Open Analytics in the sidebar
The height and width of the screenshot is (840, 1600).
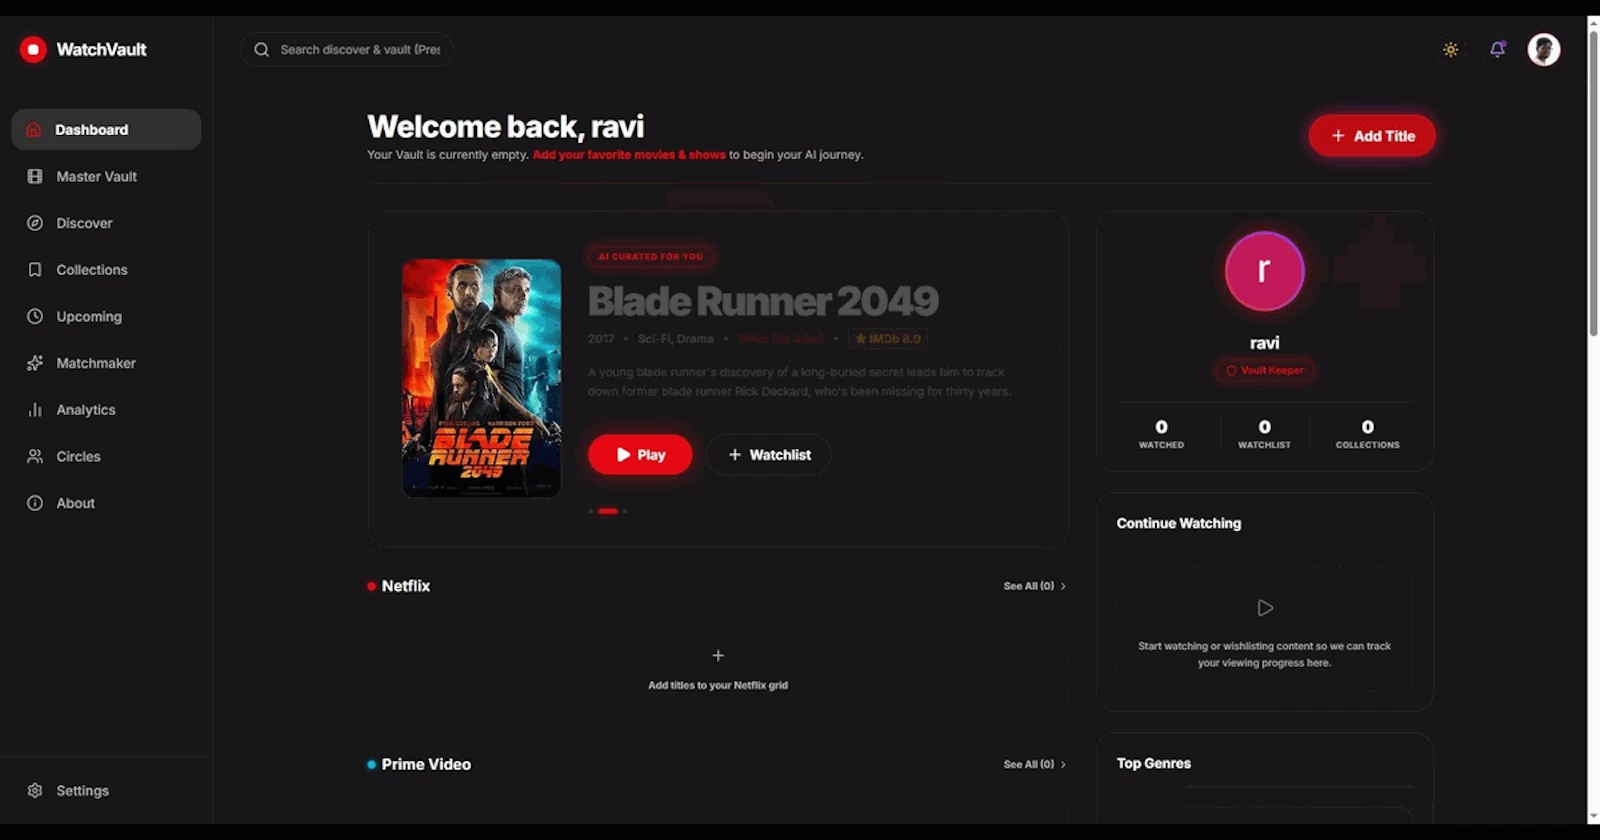[x=106, y=410]
